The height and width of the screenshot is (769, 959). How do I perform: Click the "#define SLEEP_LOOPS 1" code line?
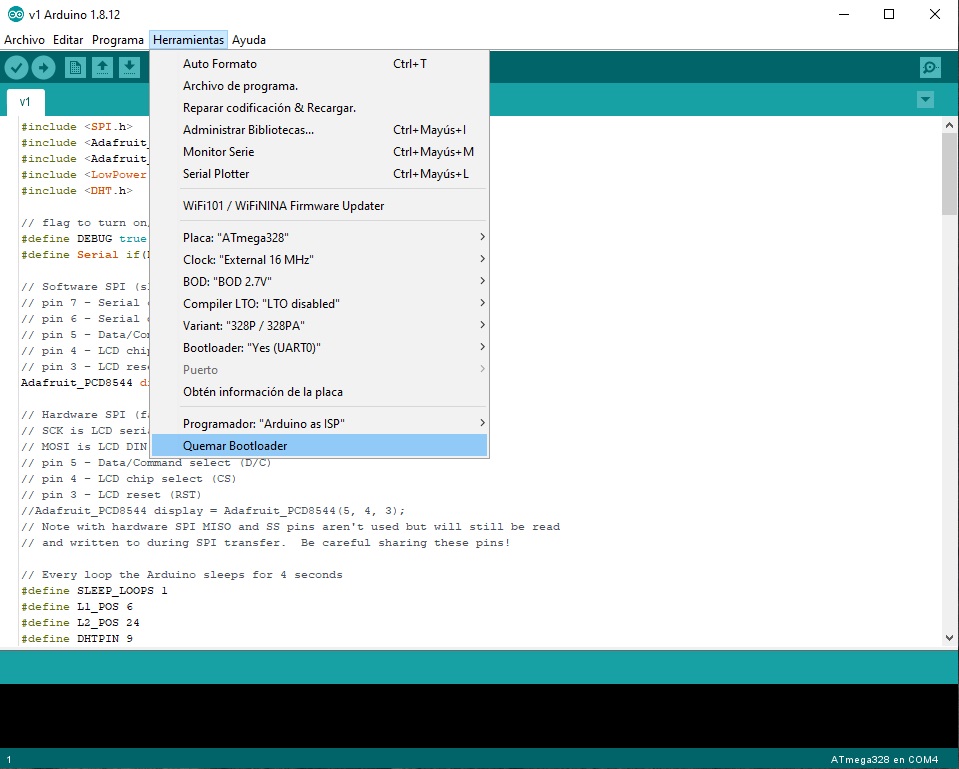point(94,590)
